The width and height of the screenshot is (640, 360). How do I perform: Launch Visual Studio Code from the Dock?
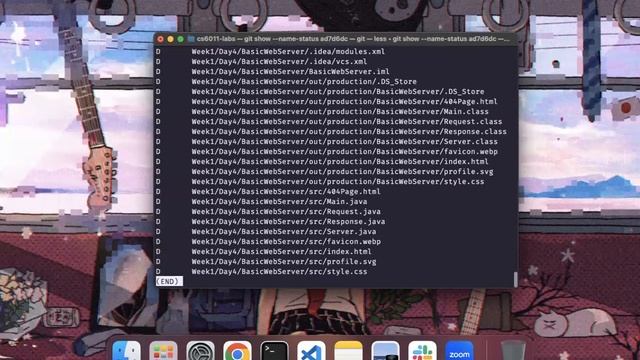coord(311,351)
